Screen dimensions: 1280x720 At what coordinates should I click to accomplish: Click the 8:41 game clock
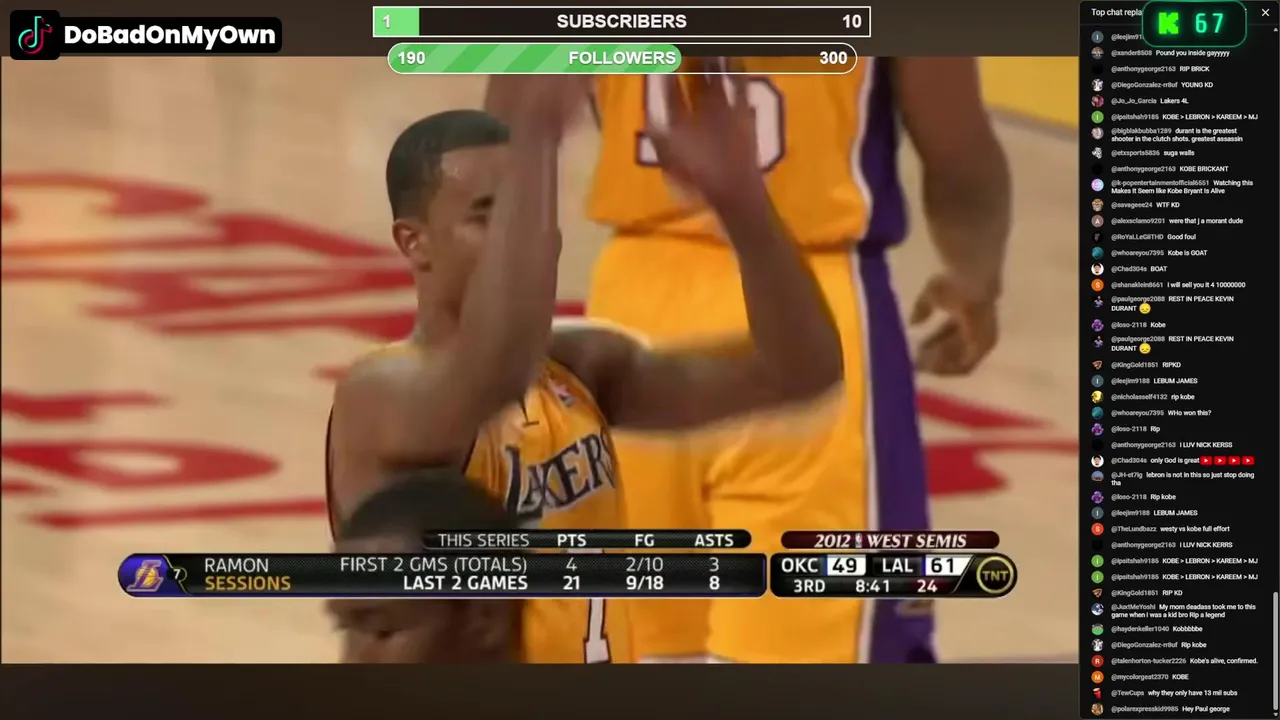tap(872, 586)
